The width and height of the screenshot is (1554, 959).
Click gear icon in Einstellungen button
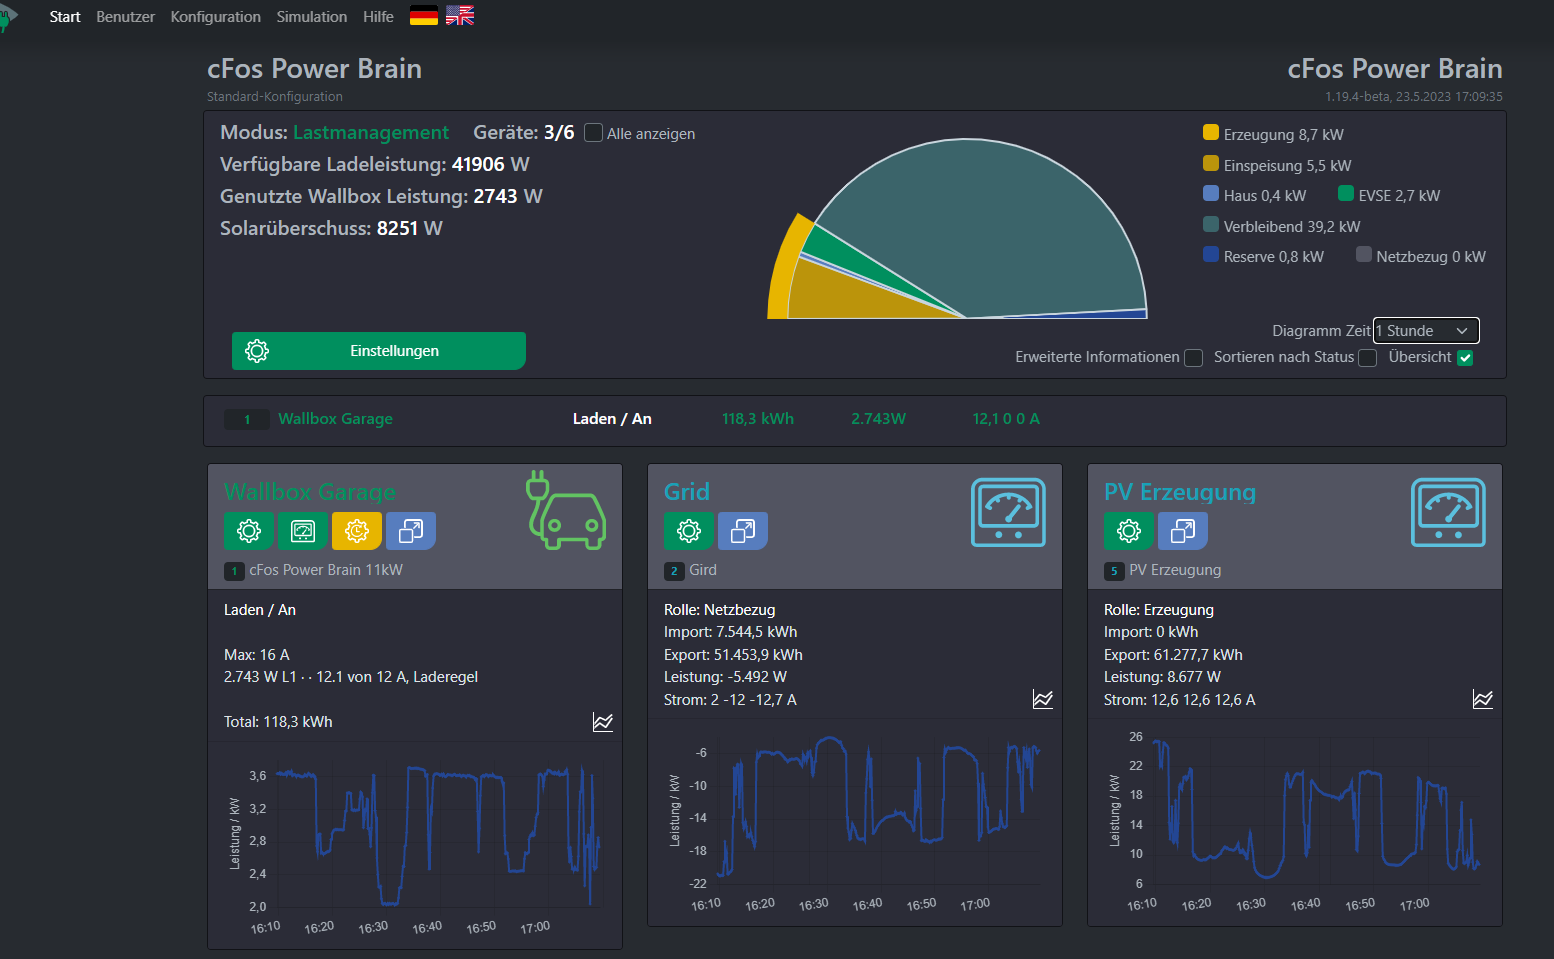[257, 351]
